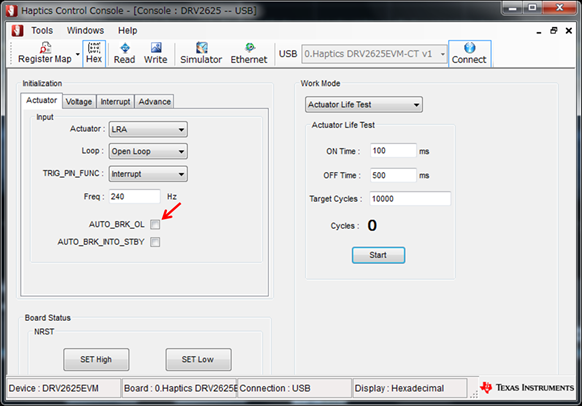The width and height of the screenshot is (582, 406).
Task: Click the title bar application icon
Action: 12,10
